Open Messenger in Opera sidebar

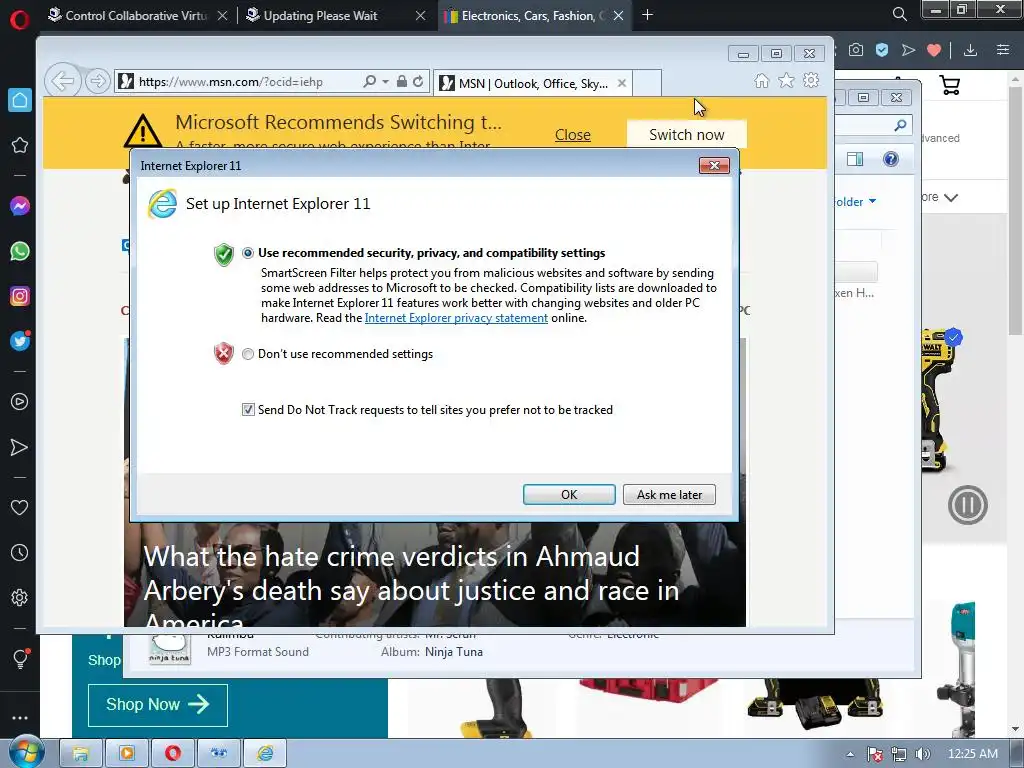tap(20, 206)
